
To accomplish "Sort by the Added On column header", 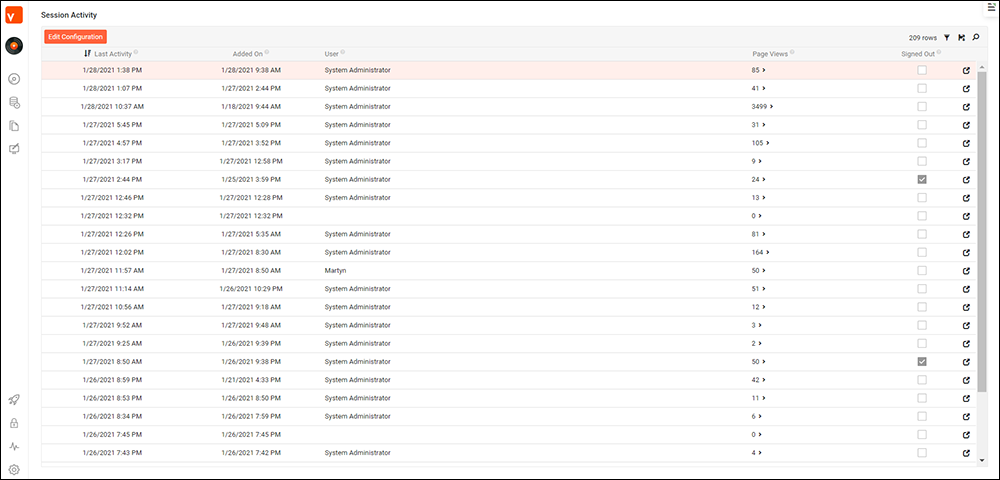I will [250, 53].
